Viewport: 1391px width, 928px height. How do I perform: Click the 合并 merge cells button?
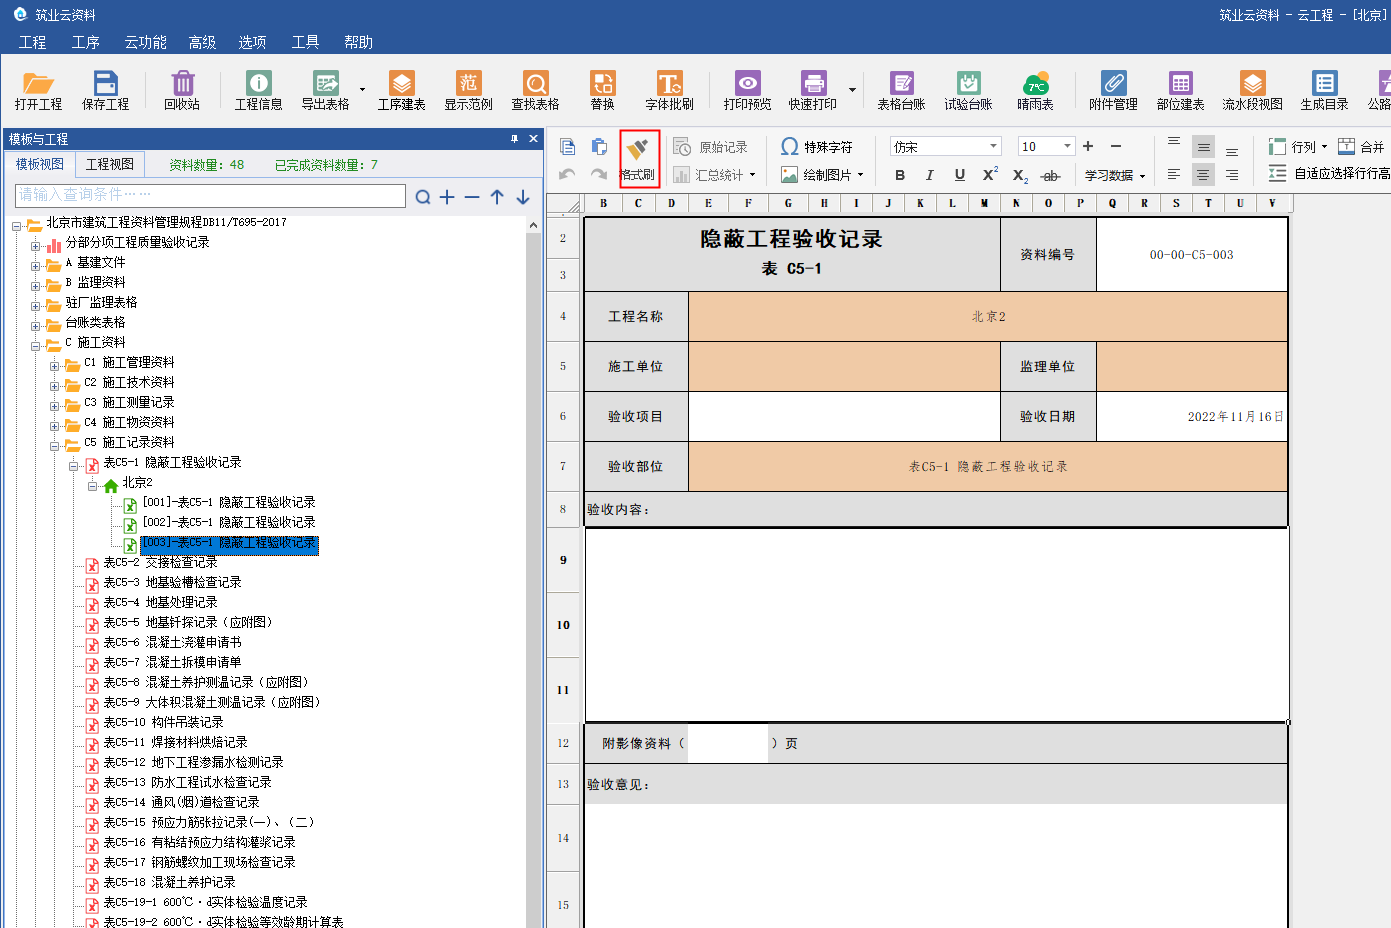click(x=1361, y=147)
